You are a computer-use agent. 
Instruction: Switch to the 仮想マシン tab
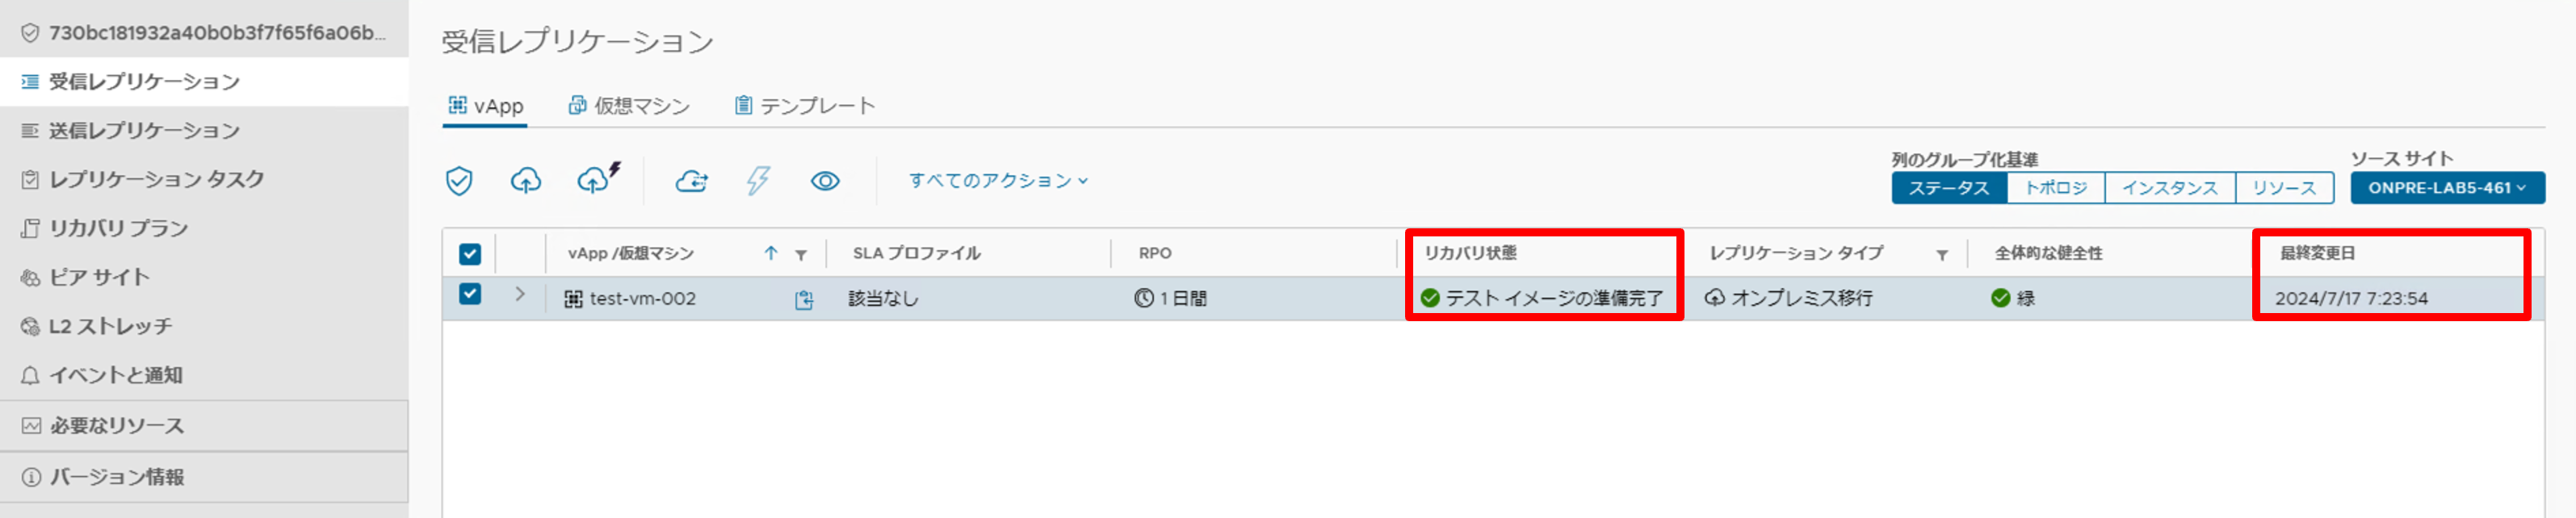630,106
